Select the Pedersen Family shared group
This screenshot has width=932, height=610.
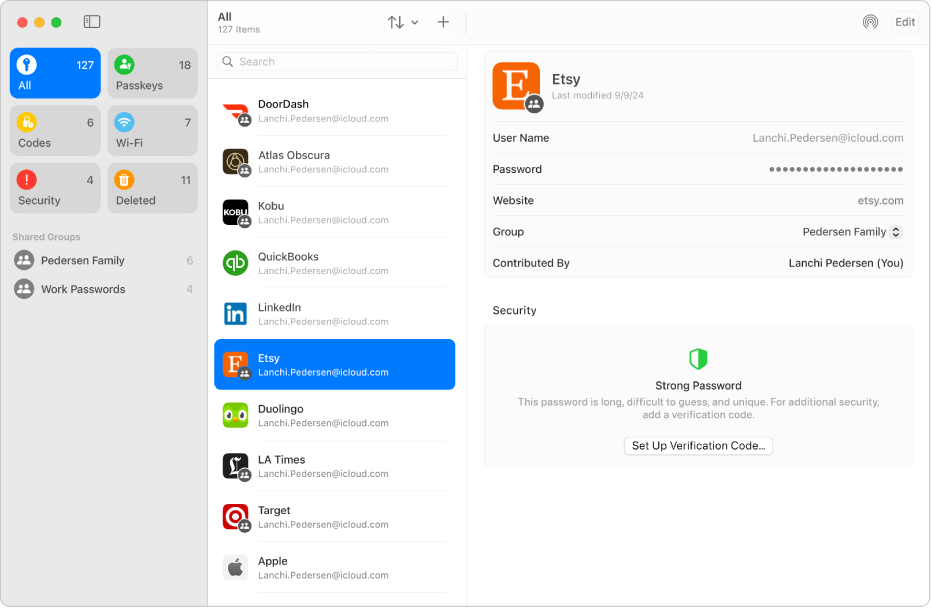tap(103, 260)
